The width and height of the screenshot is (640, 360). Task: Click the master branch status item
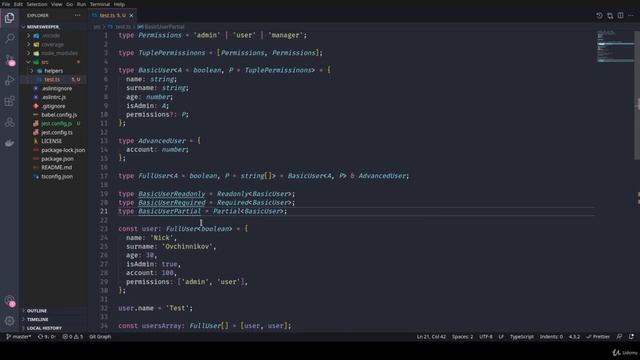click(x=19, y=337)
